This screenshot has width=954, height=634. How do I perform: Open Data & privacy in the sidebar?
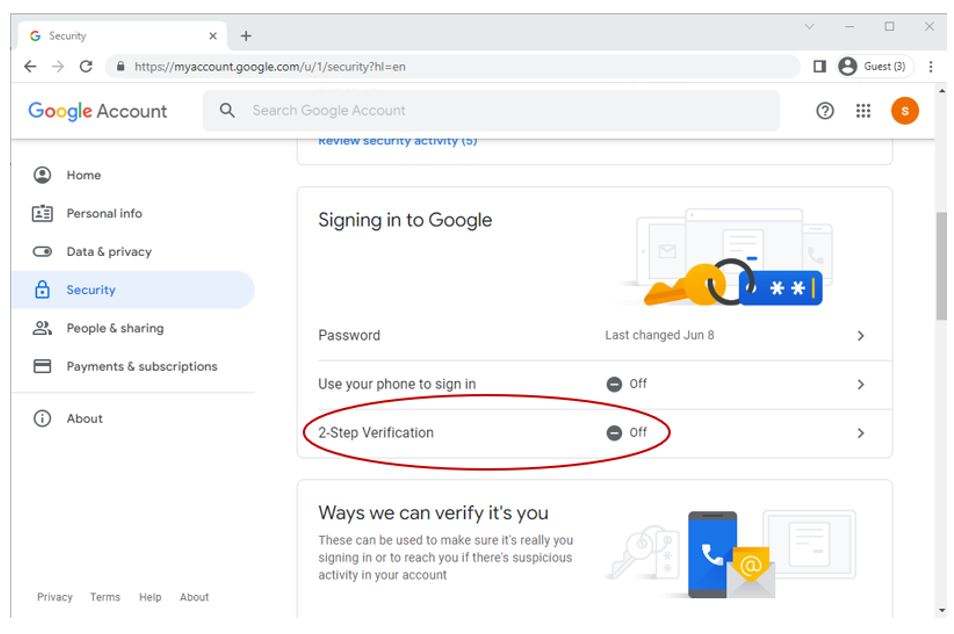(108, 252)
